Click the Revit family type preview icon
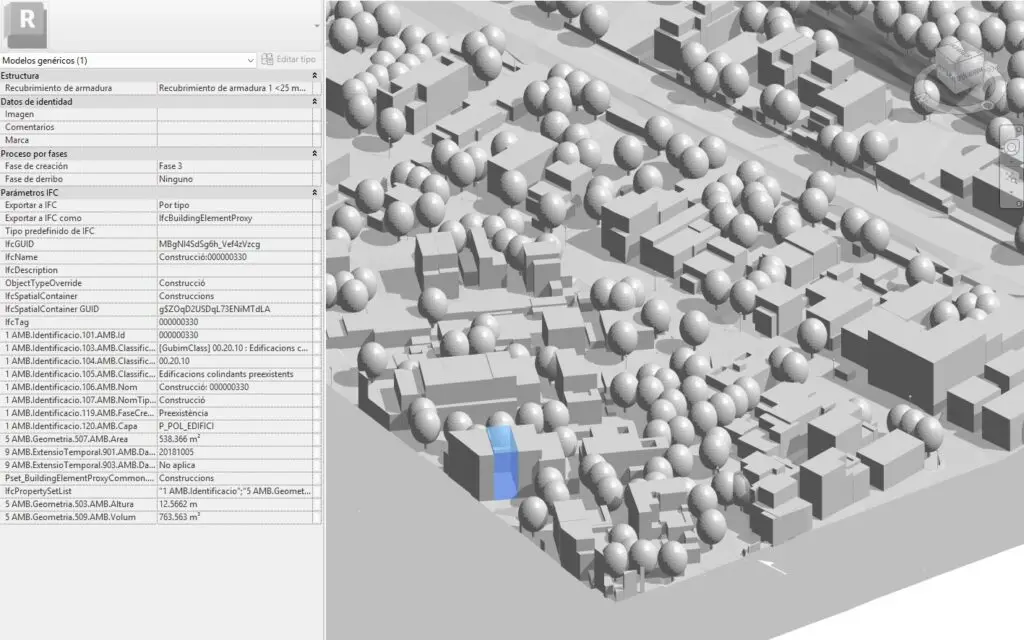1024x640 pixels. pos(27,22)
